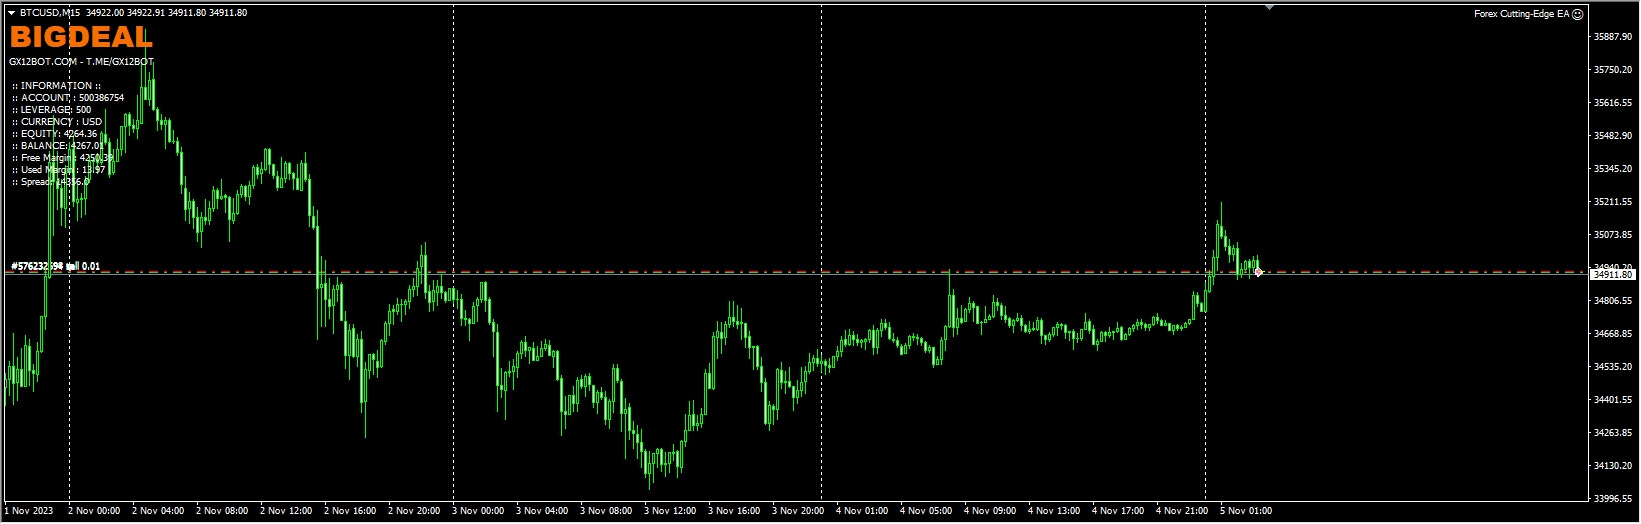This screenshot has width=1641, height=524.
Task: Click the 4 Nov 09:00 time label
Action: pos(990,511)
